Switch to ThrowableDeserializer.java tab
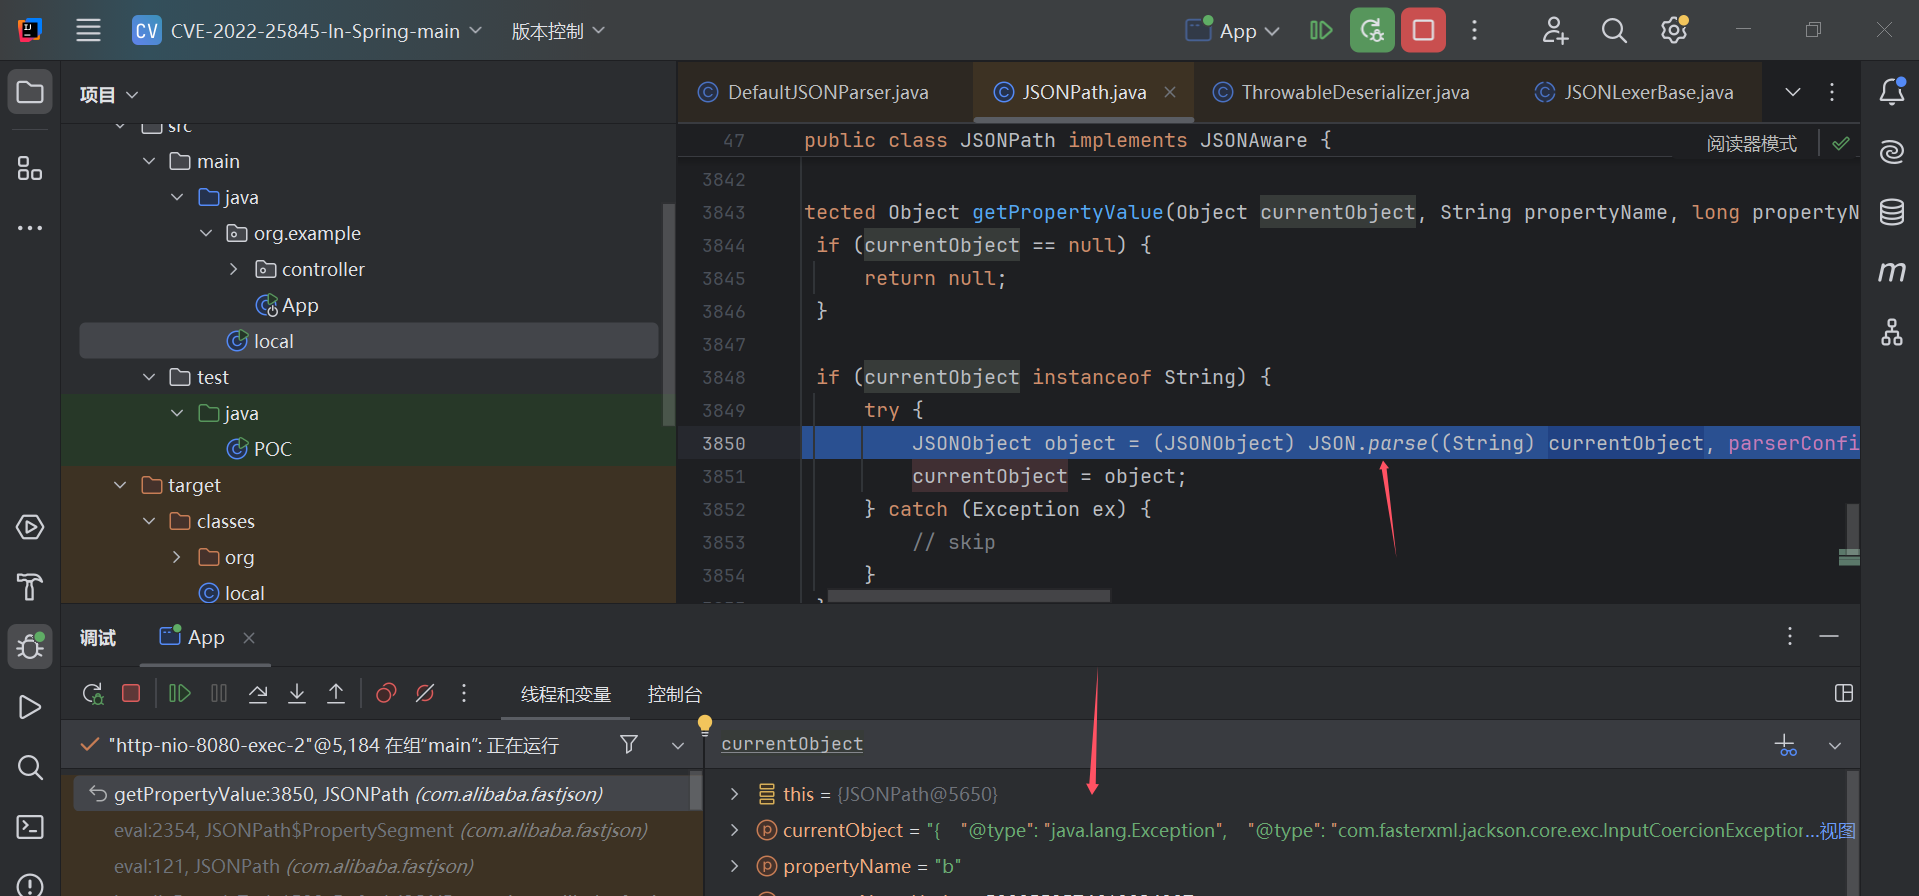Image resolution: width=1919 pixels, height=896 pixels. point(1353,92)
